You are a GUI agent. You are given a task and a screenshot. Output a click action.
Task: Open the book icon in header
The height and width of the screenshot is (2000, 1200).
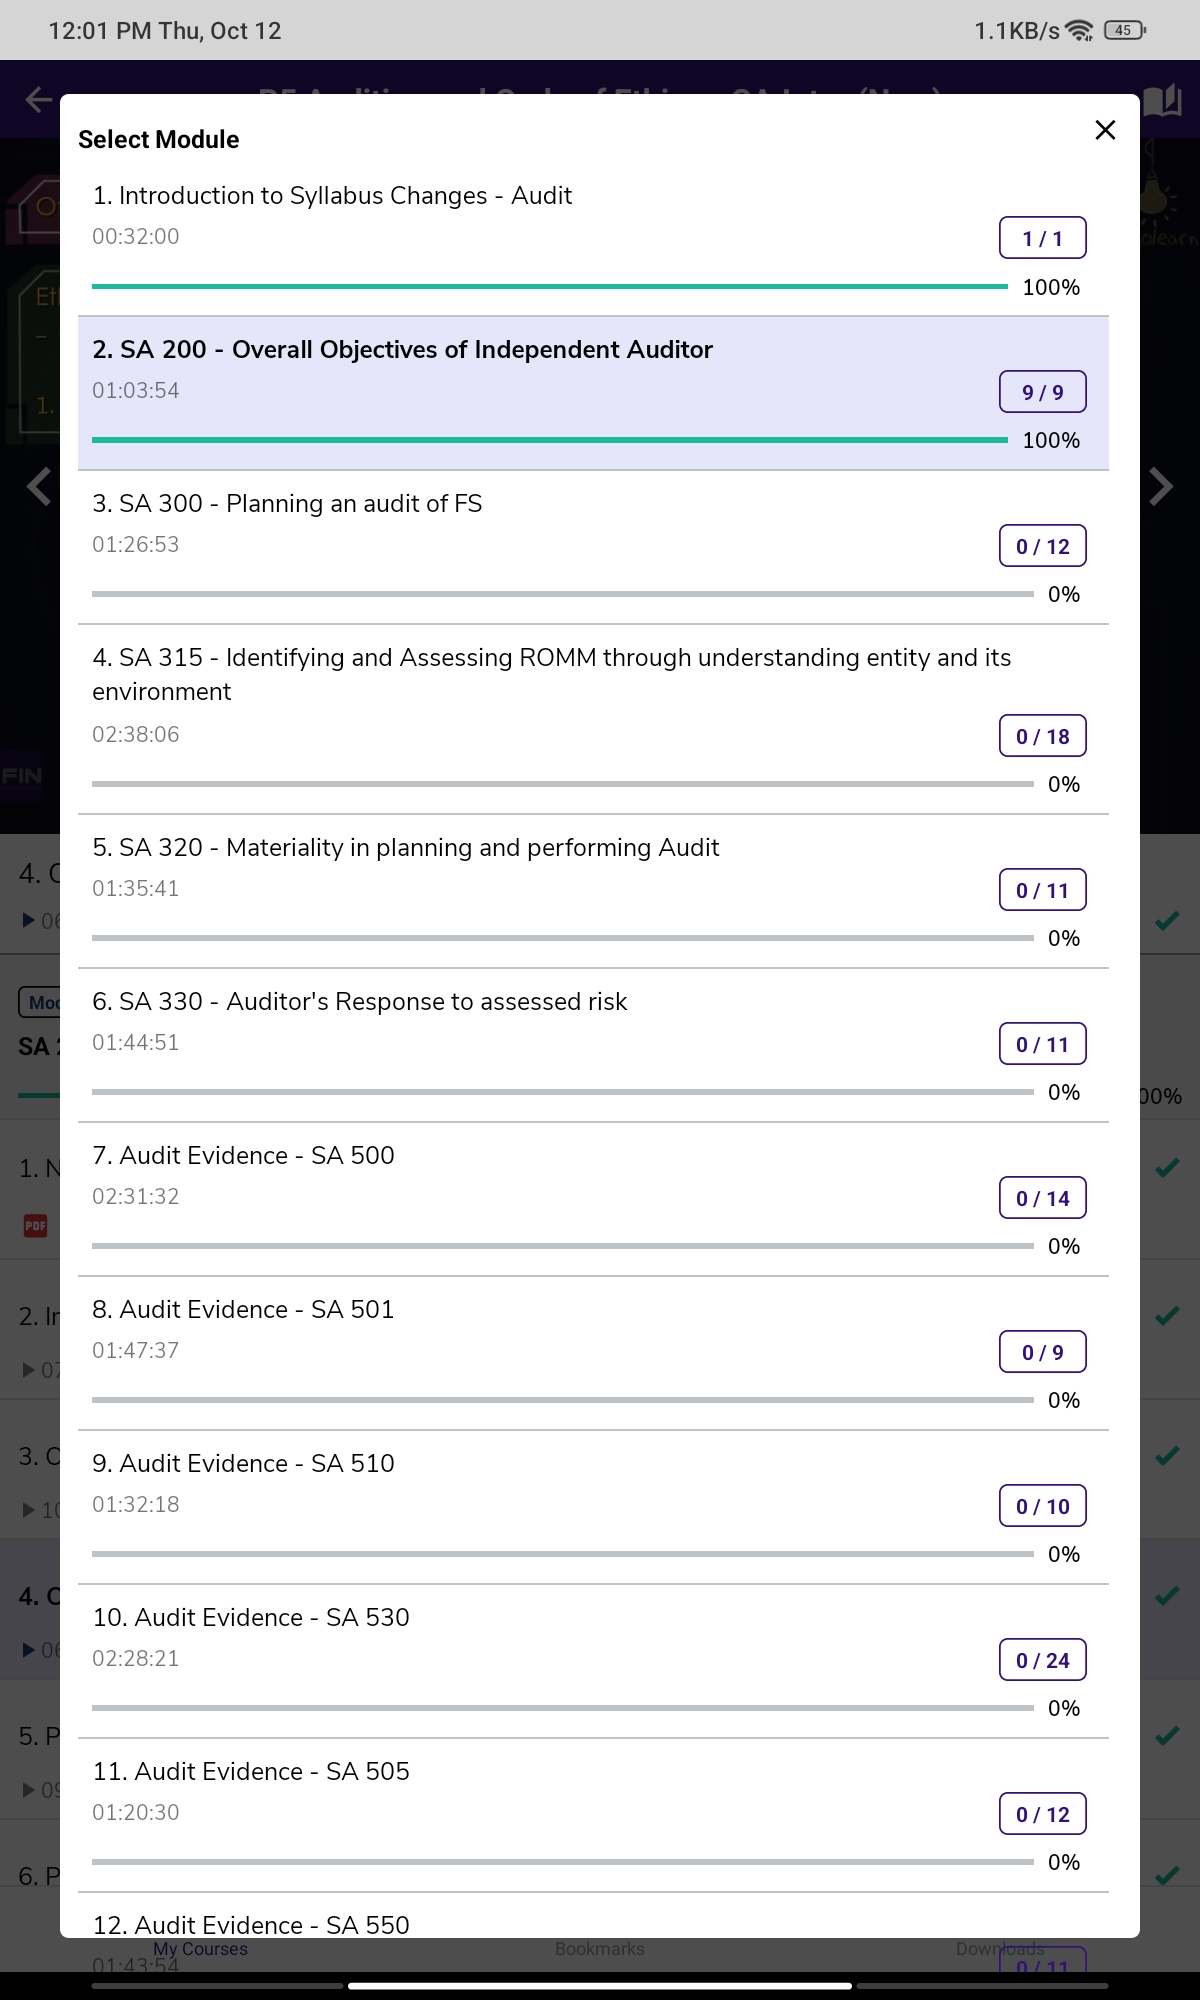1162,100
